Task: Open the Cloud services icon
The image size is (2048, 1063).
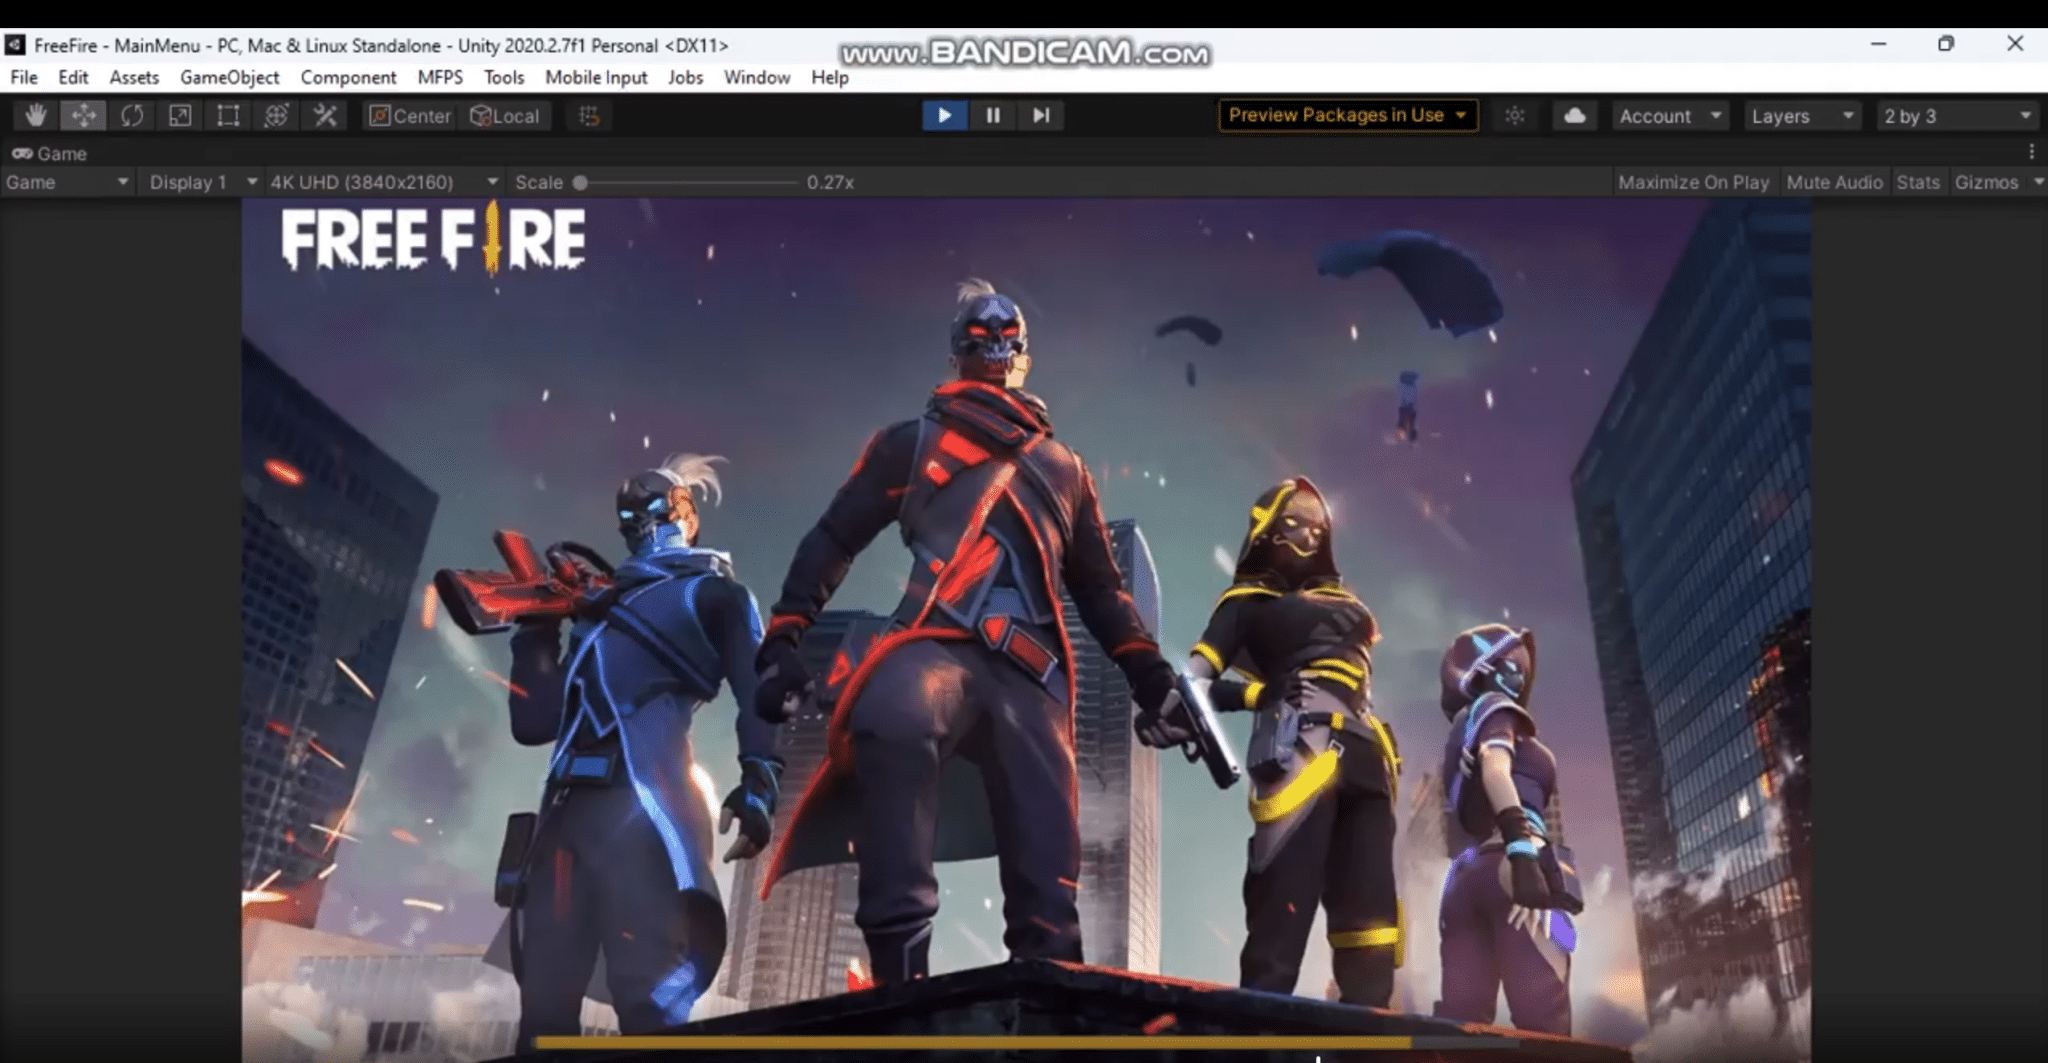Action: tap(1574, 116)
